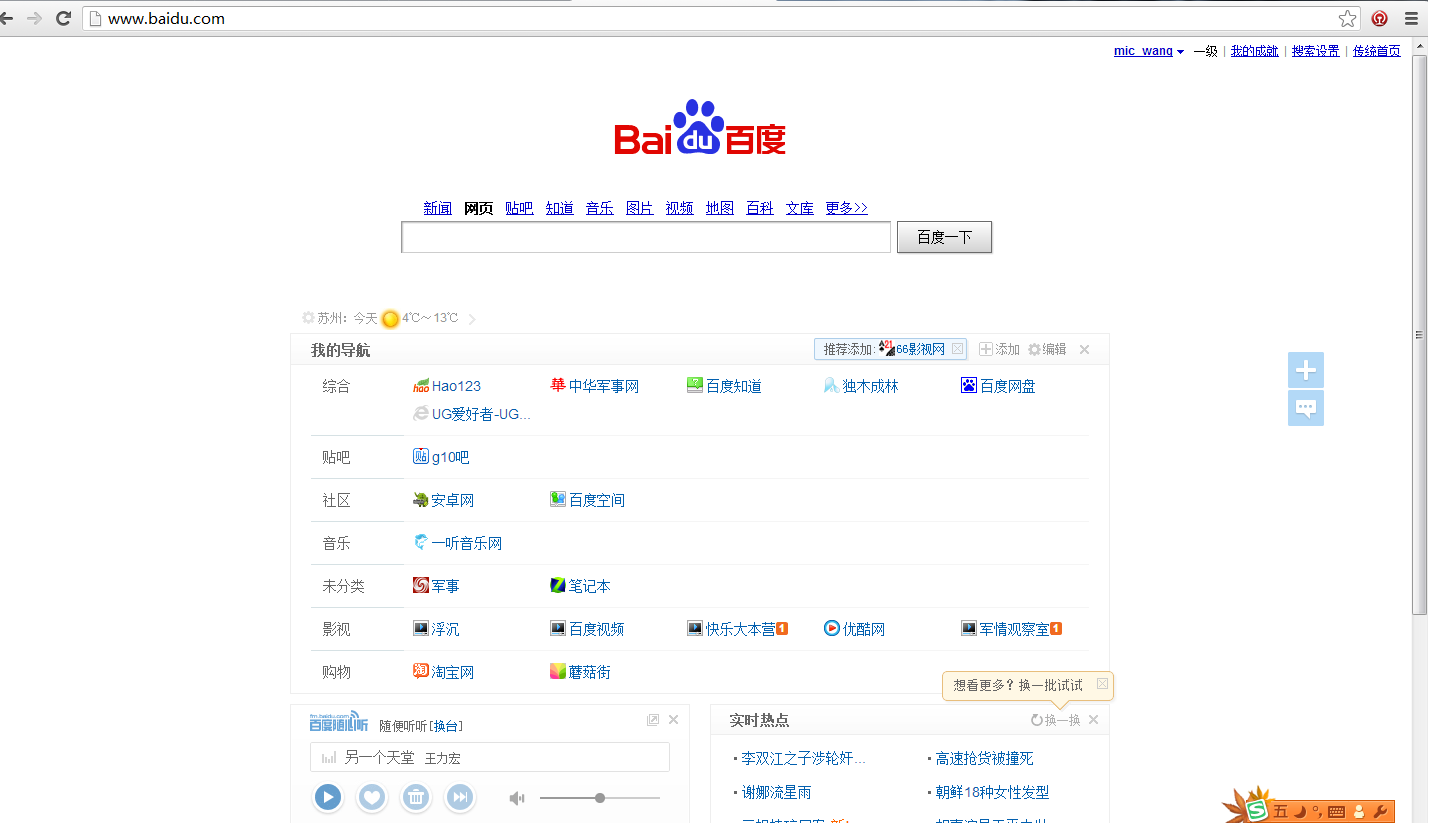
Task: Open 独木成林 shortcut
Action: click(861, 386)
